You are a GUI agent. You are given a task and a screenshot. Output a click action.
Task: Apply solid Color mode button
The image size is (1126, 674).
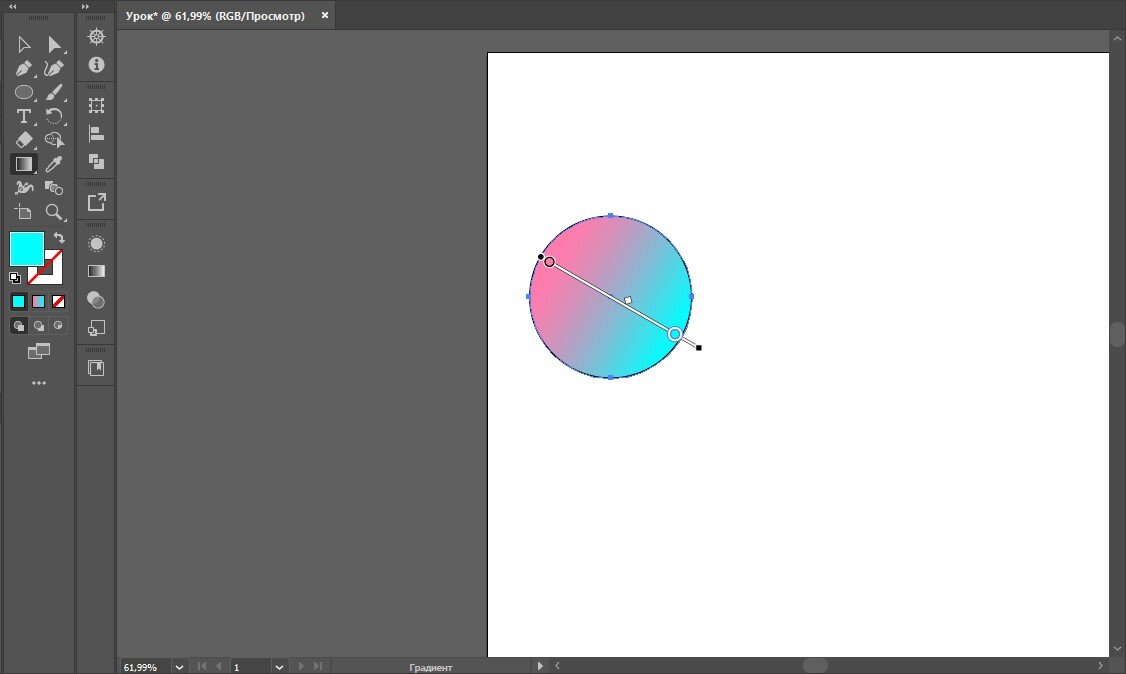19,301
